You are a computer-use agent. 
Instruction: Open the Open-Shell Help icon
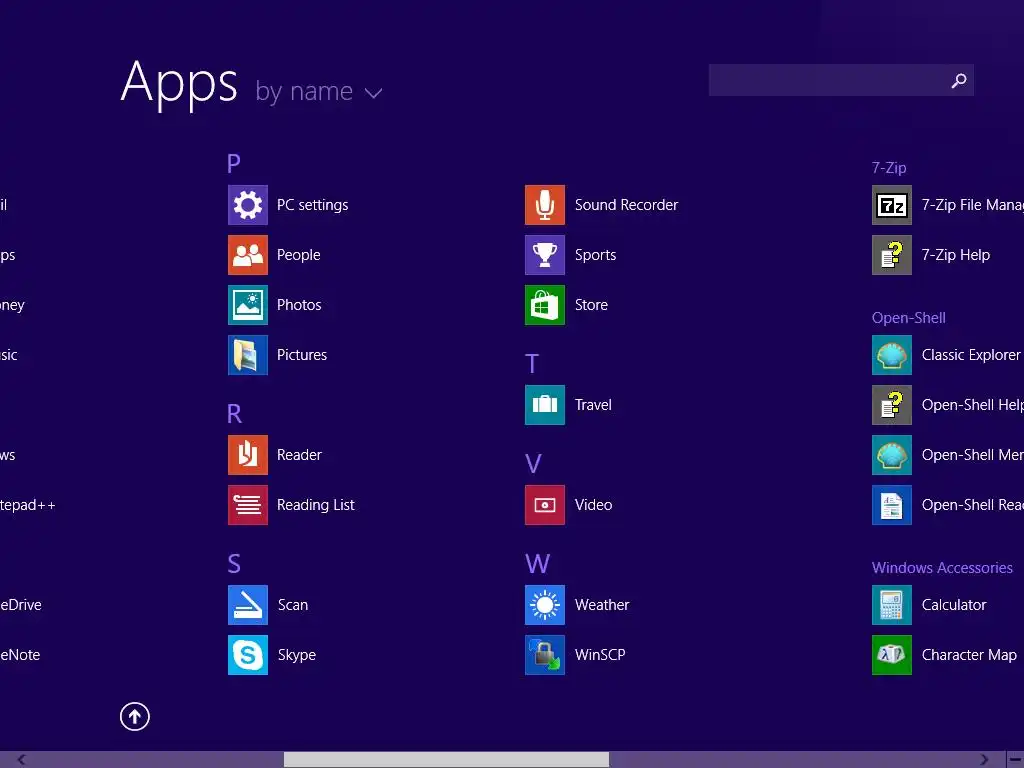891,405
